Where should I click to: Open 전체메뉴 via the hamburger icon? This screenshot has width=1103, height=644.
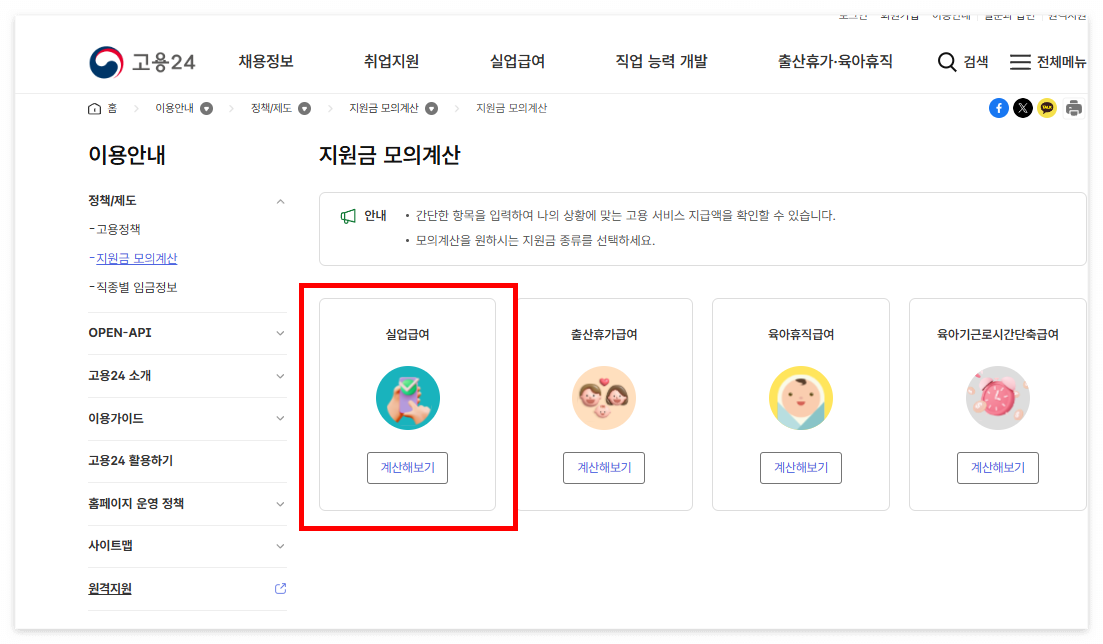(x=1021, y=61)
